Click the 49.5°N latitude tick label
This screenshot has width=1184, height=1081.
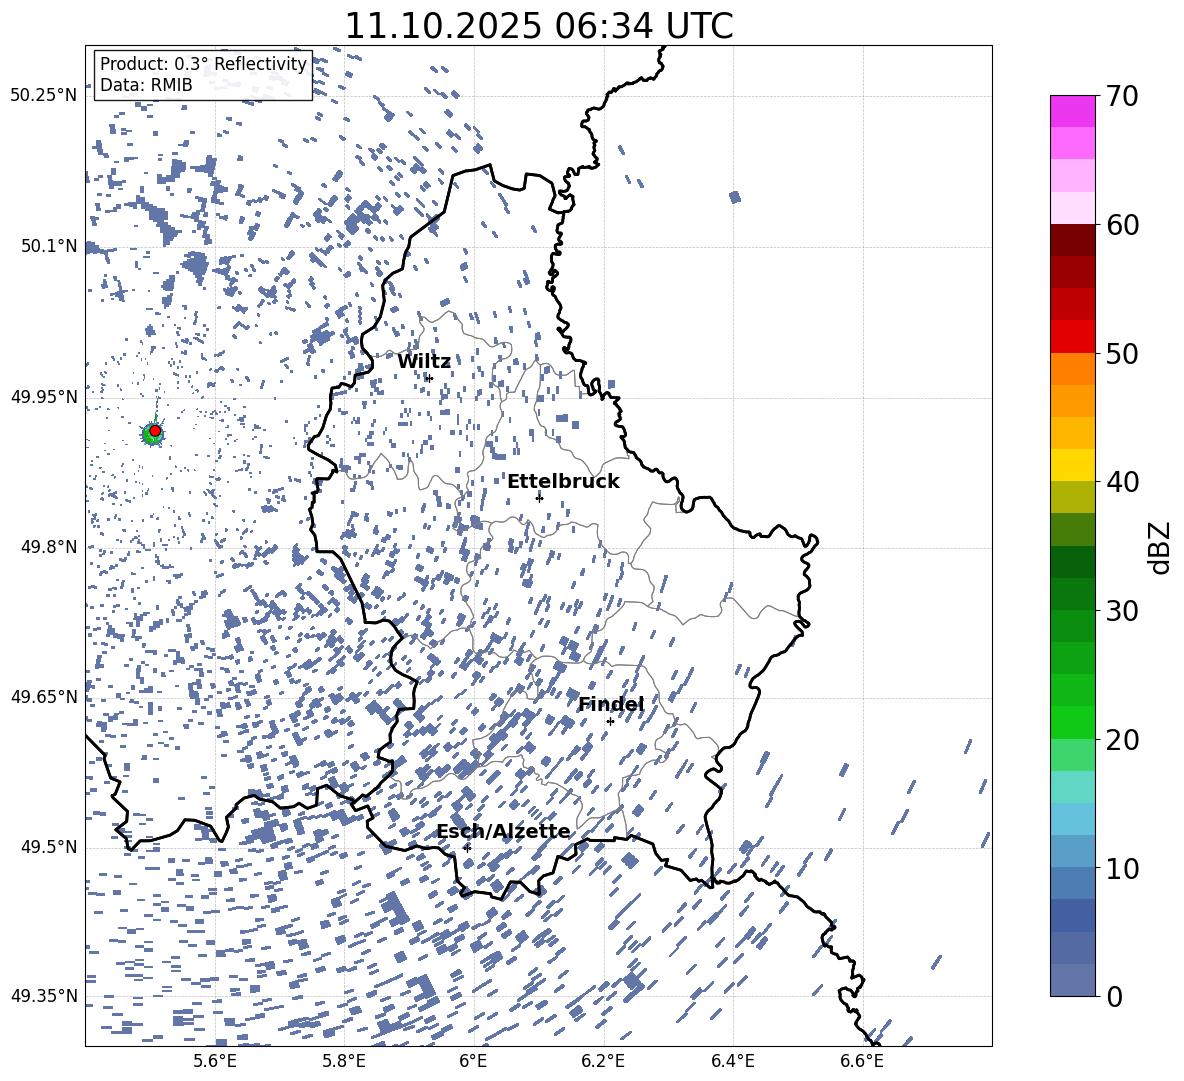pyautogui.click(x=49, y=848)
